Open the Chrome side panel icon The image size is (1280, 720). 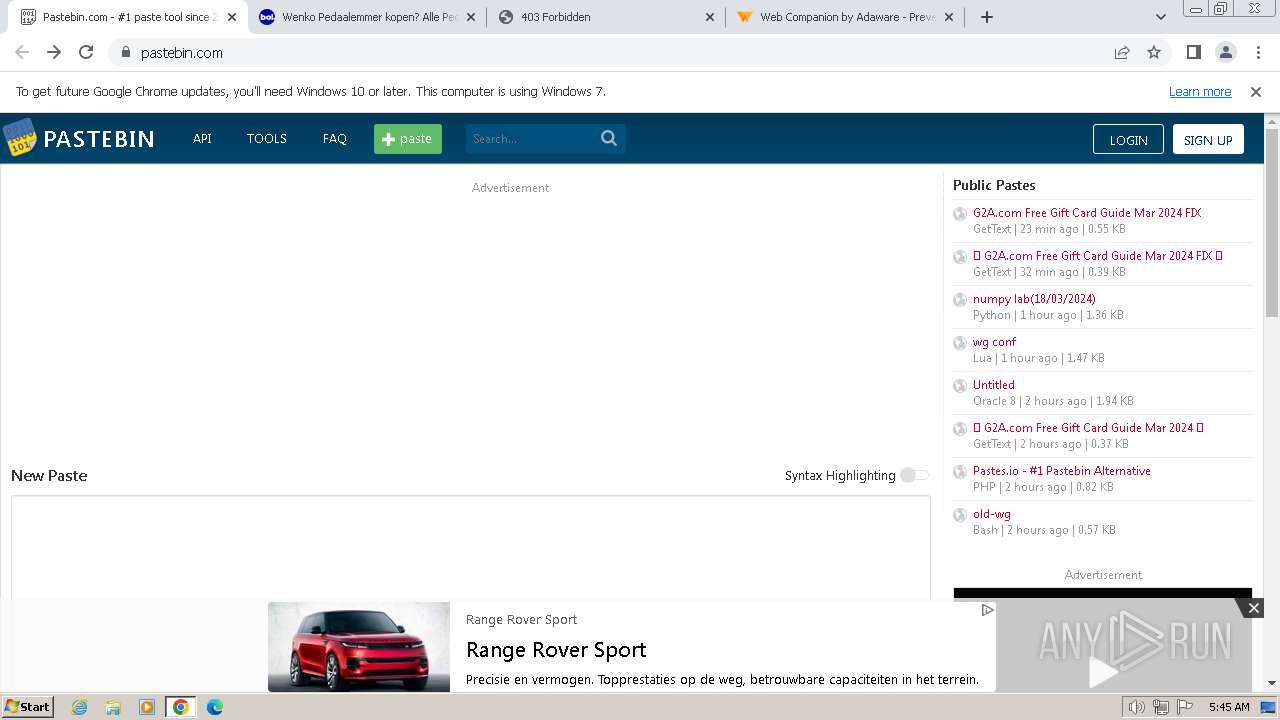coord(1193,52)
